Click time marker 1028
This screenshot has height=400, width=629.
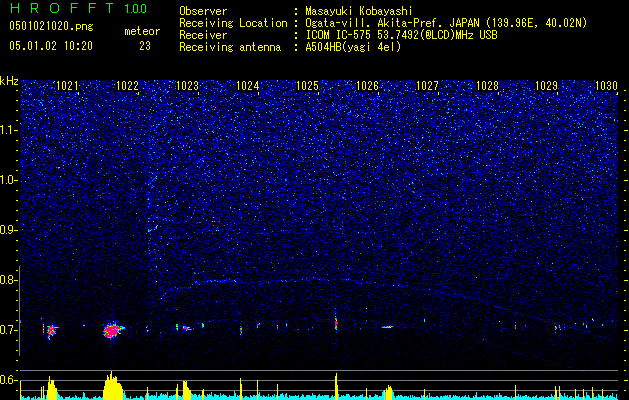click(487, 86)
